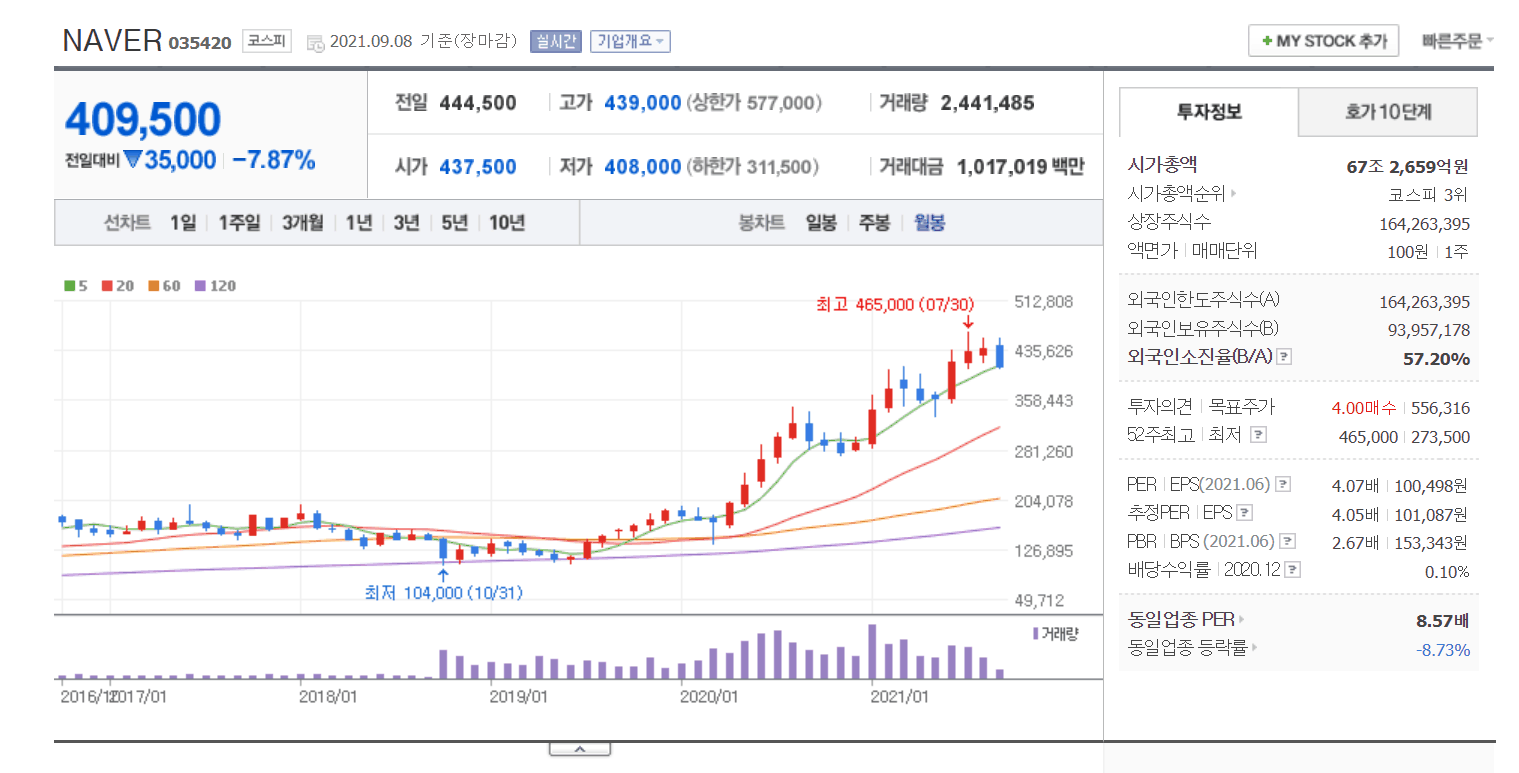Open help icon next to 52주최고 최저
The height and width of the screenshot is (773, 1519).
1259,435
